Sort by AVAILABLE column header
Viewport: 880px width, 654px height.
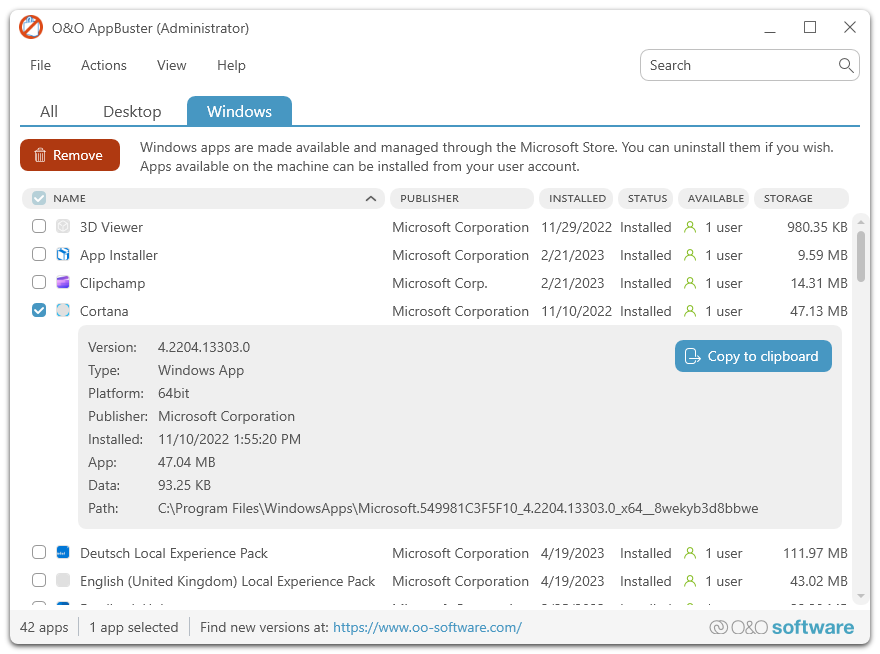pos(714,199)
